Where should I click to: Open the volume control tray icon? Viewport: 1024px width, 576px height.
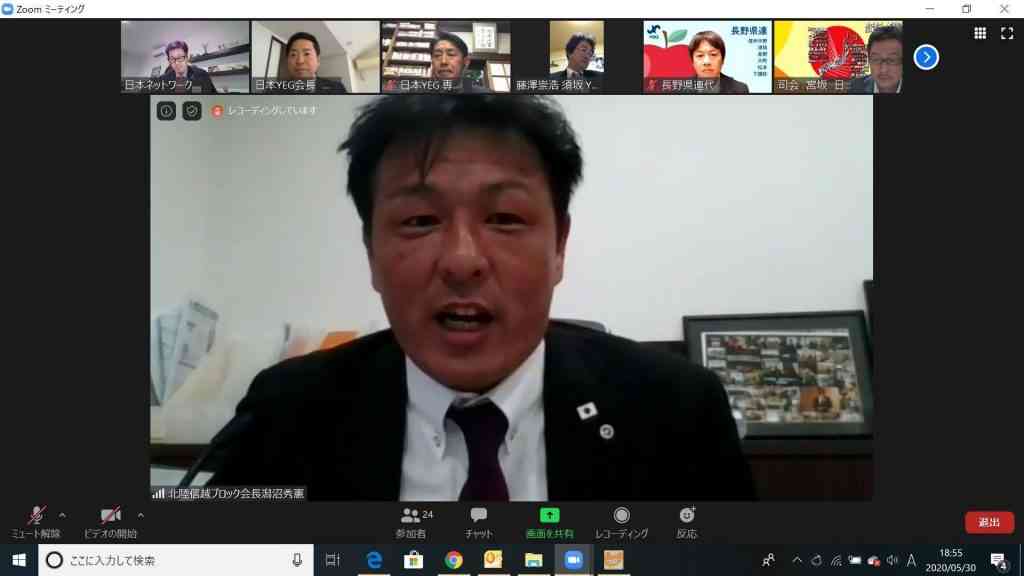point(892,560)
